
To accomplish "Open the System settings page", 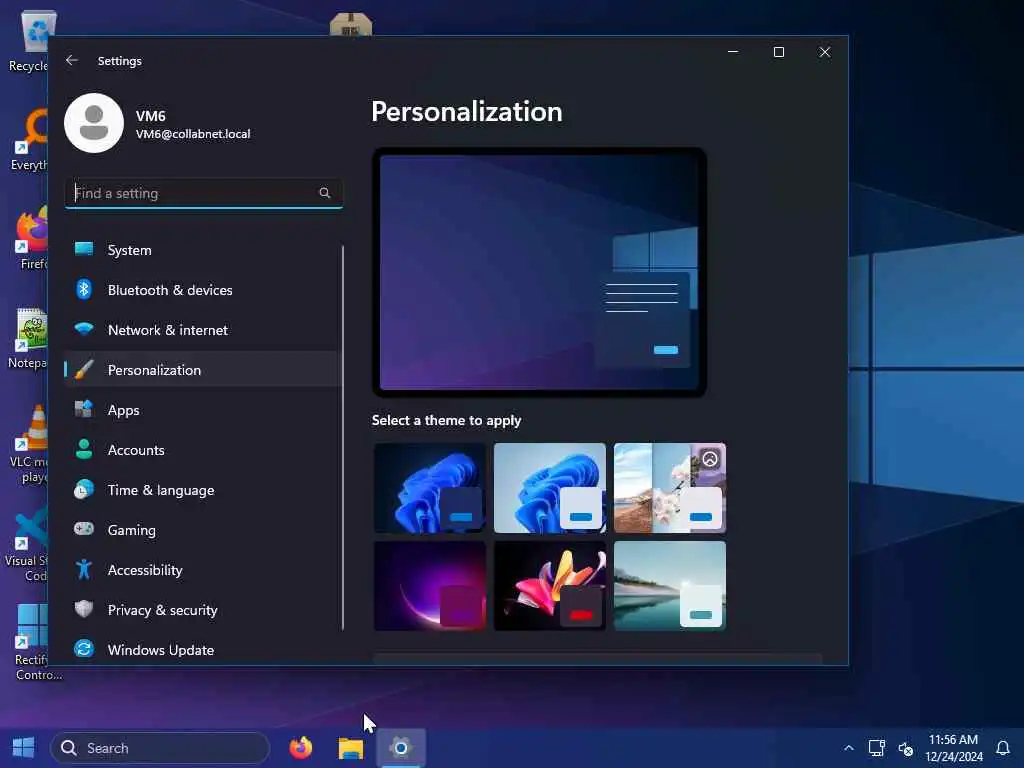I will [202, 249].
